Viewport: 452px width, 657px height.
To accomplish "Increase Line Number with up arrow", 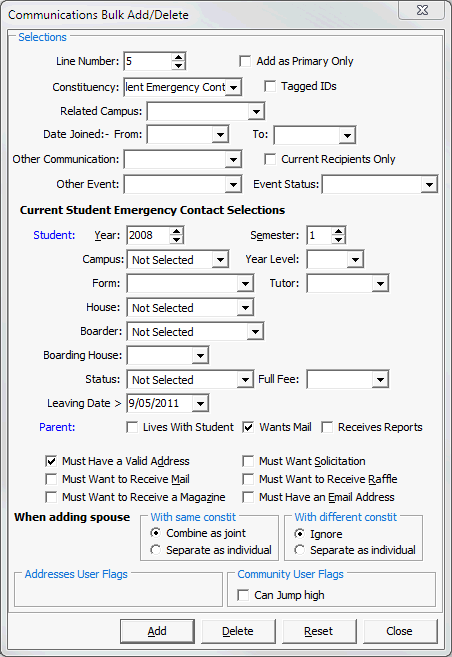I will tap(178, 57).
